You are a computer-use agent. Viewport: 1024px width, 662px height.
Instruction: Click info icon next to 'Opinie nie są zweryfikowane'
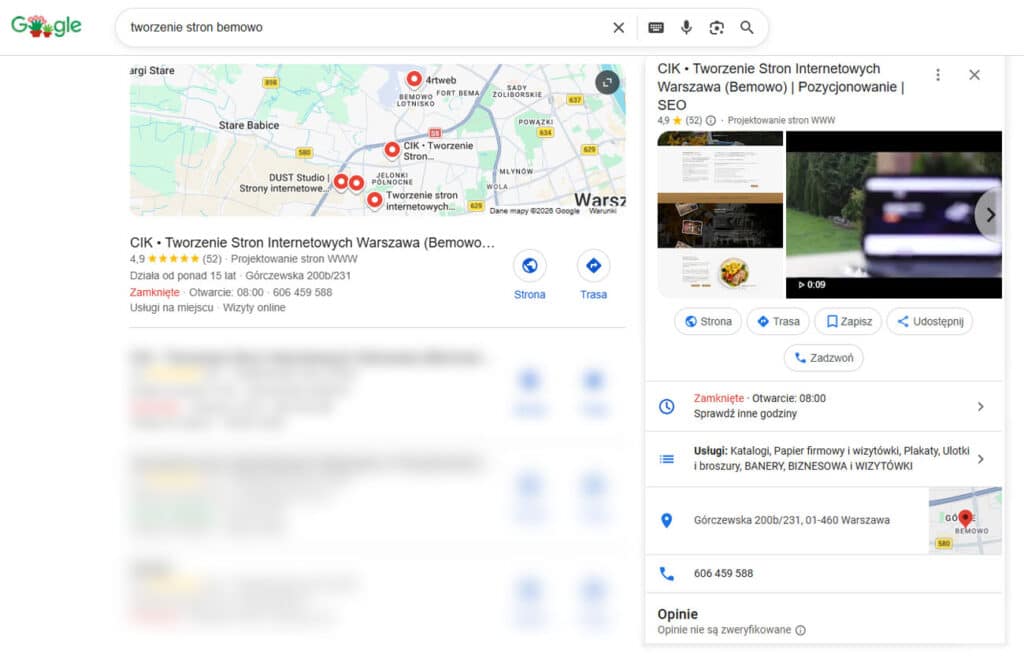(801, 630)
